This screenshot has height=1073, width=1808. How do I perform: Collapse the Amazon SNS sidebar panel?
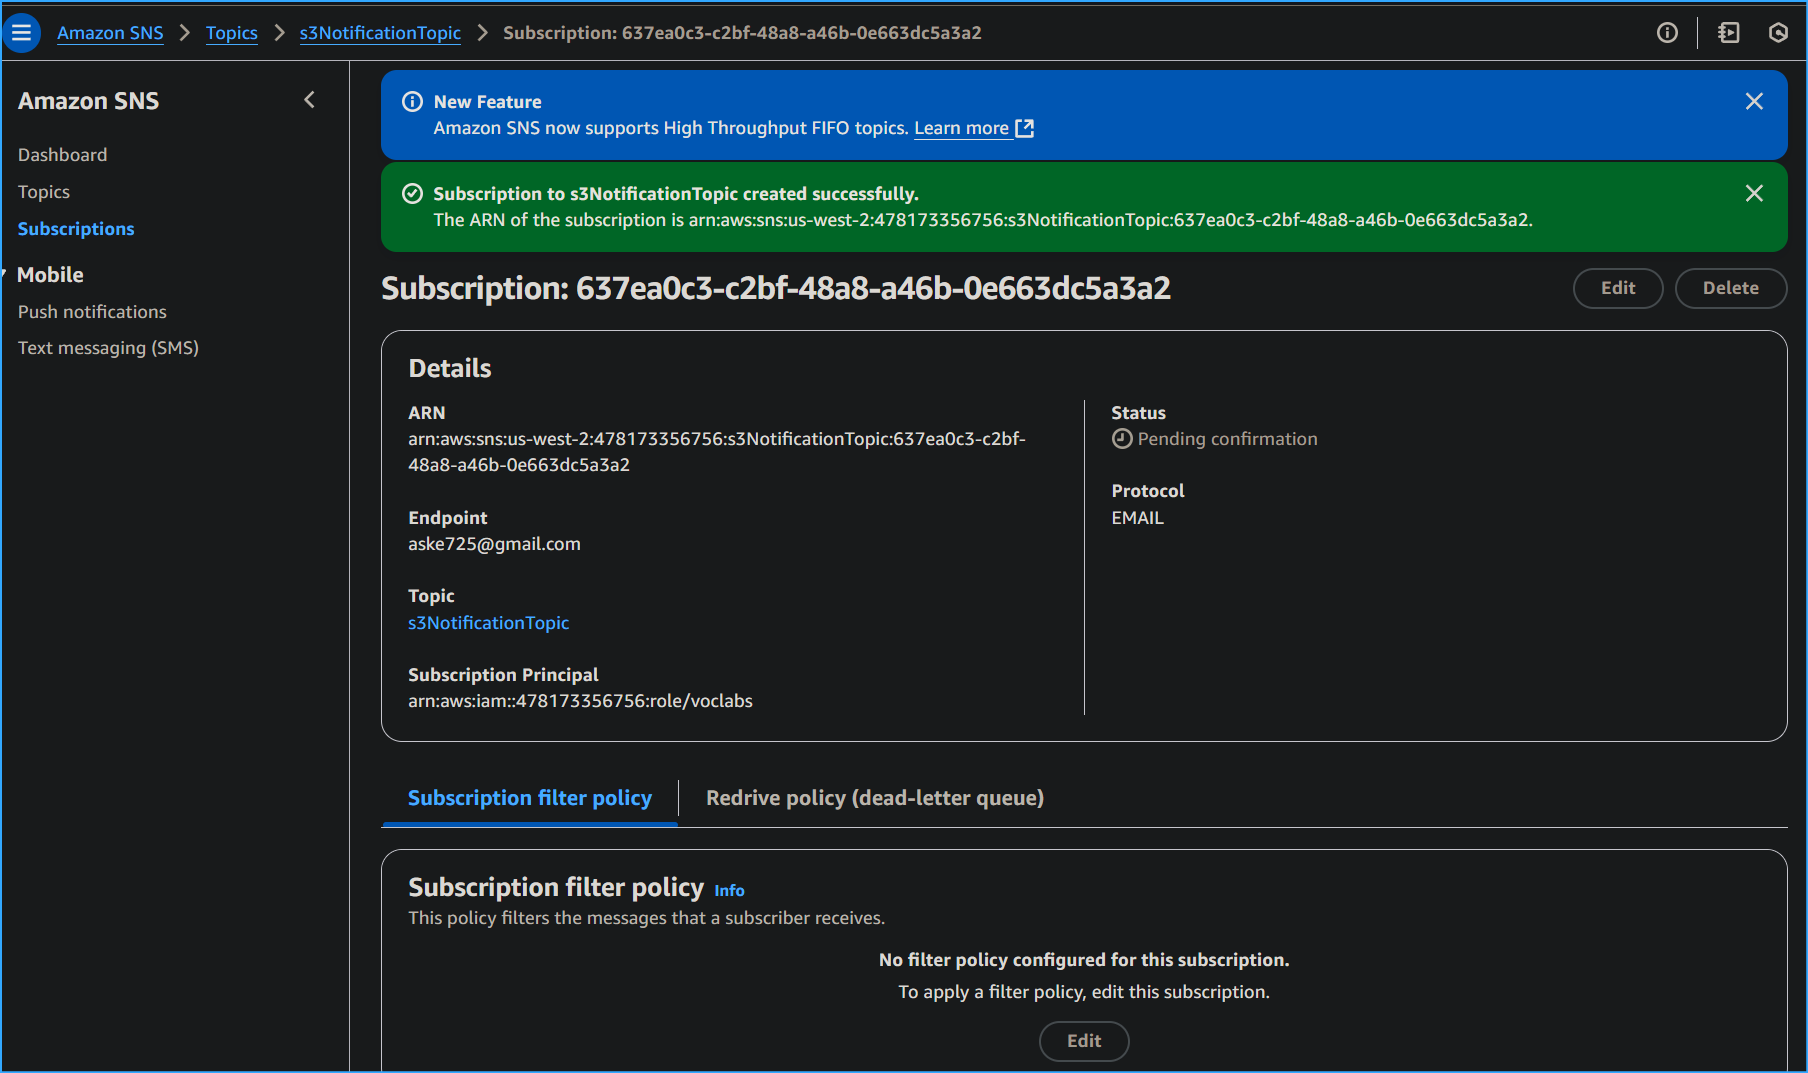tap(309, 100)
